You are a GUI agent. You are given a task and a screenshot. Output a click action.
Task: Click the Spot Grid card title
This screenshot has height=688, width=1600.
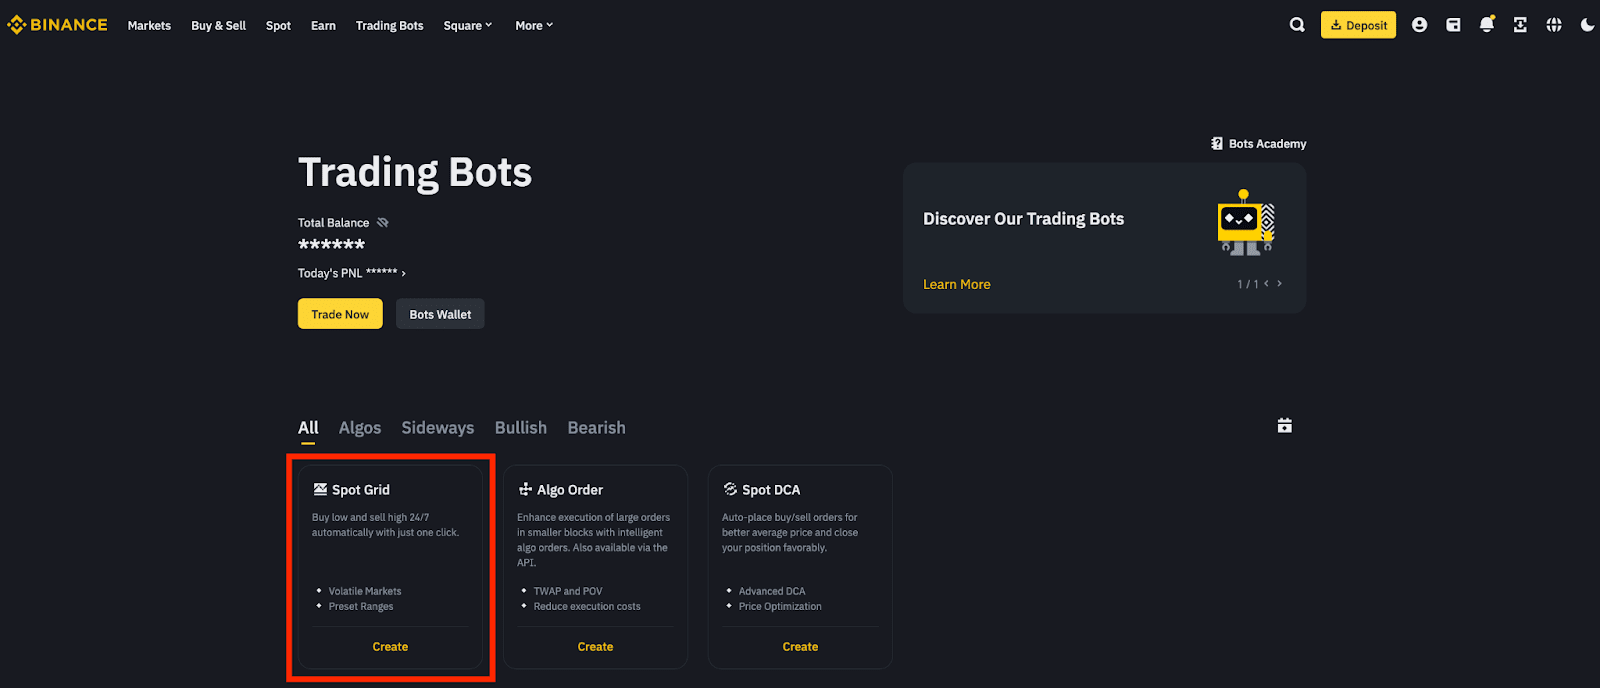[361, 490]
